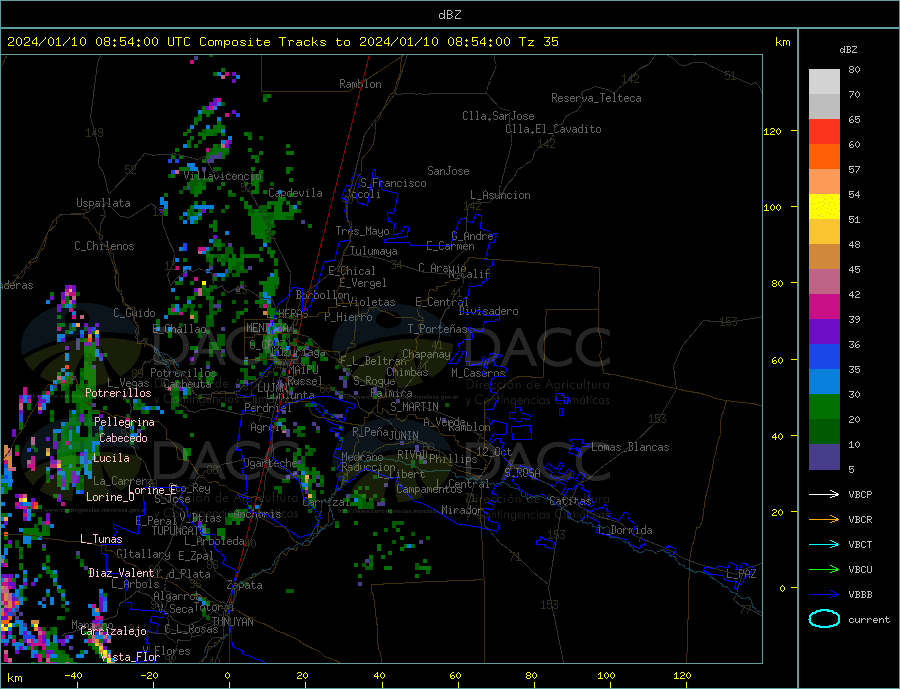This screenshot has height=689, width=900.
Task: Click the 'Tulumaya' map label
Action: click(x=374, y=251)
